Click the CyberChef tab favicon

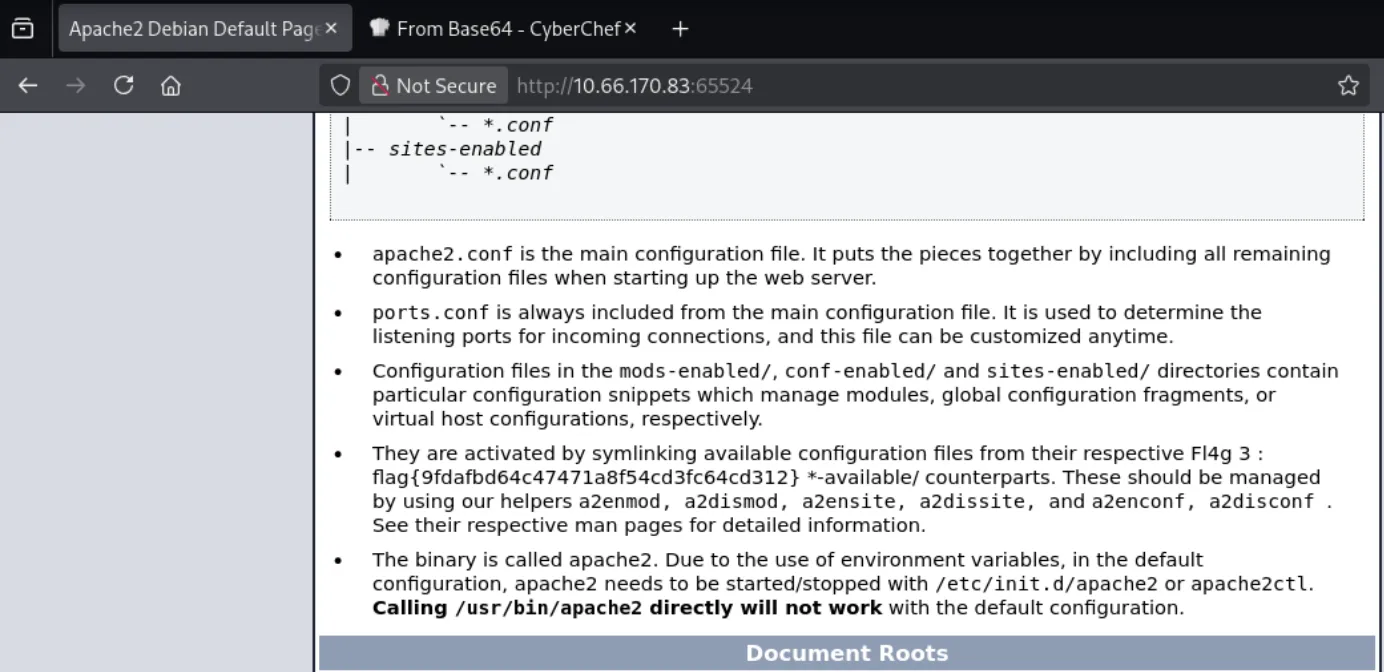[x=379, y=28]
